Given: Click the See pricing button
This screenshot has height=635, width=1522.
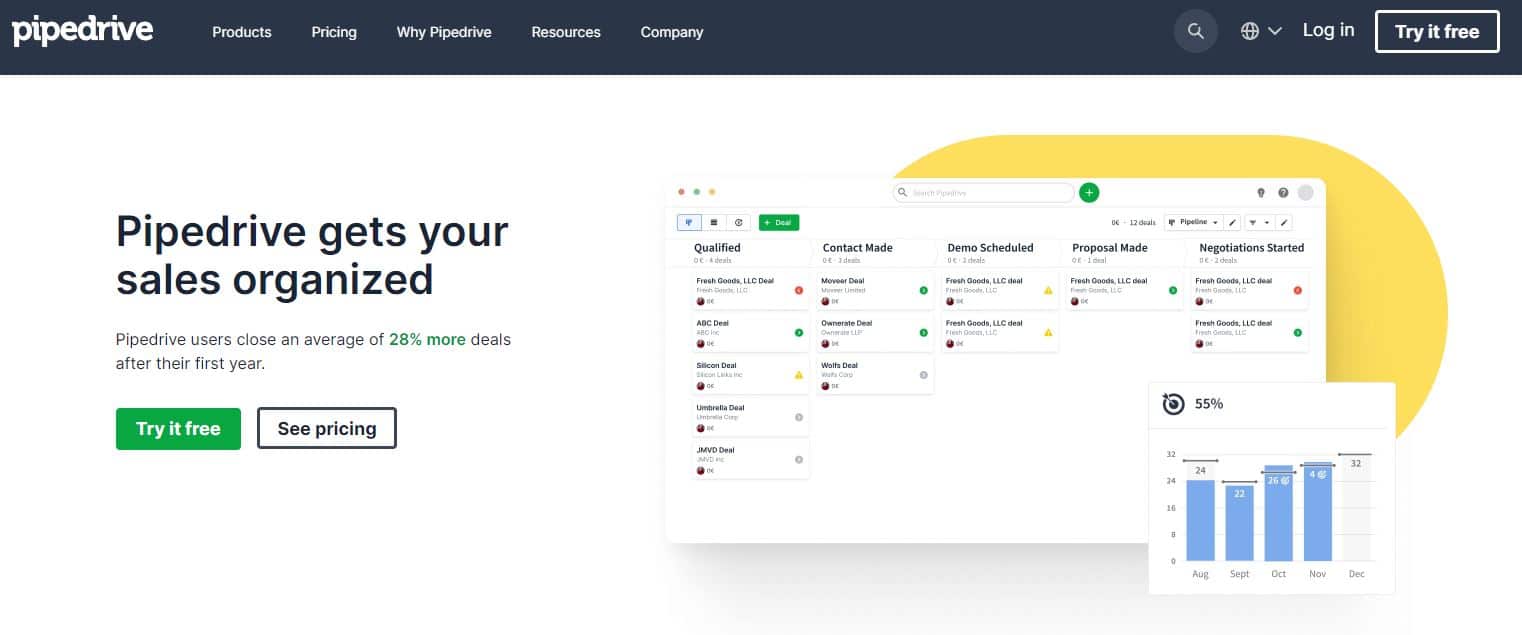Looking at the screenshot, I should pos(327,428).
